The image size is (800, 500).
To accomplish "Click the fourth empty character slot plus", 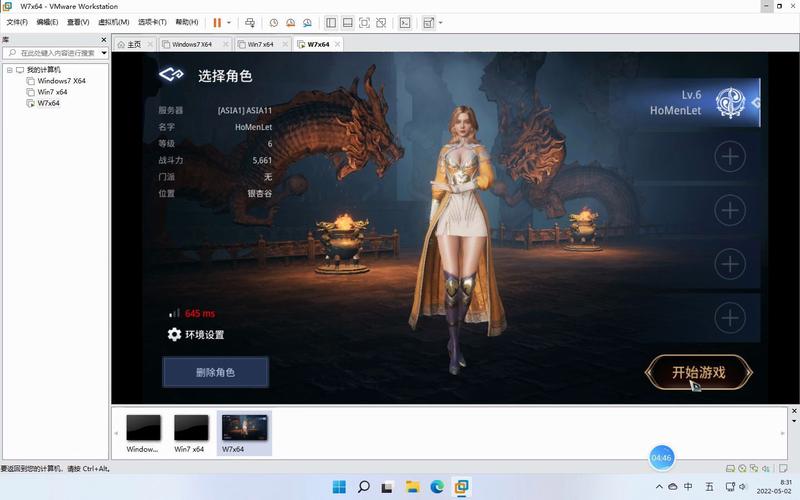I will pos(730,317).
